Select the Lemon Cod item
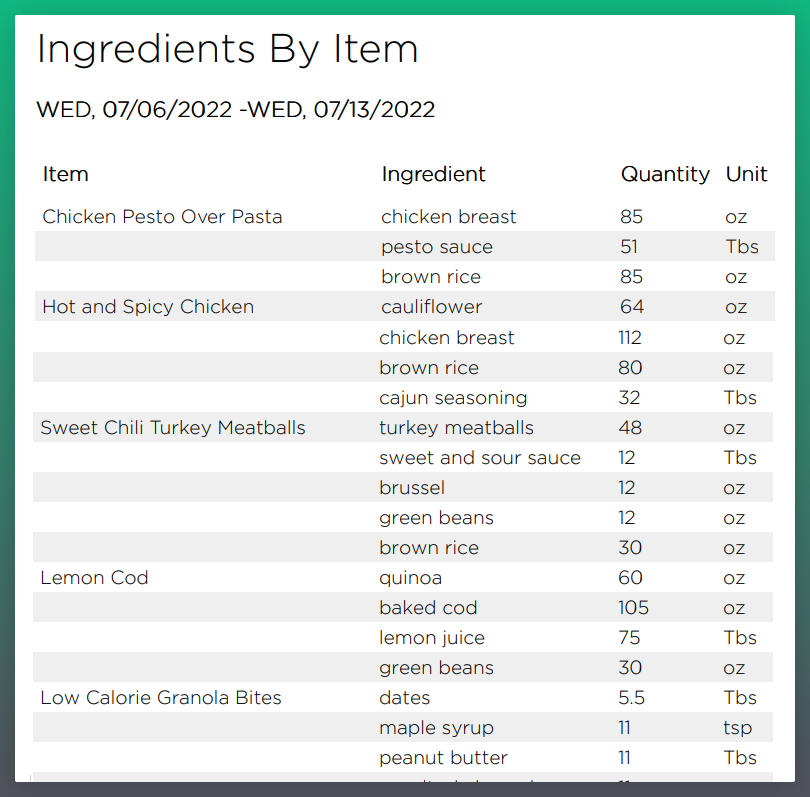 (94, 578)
